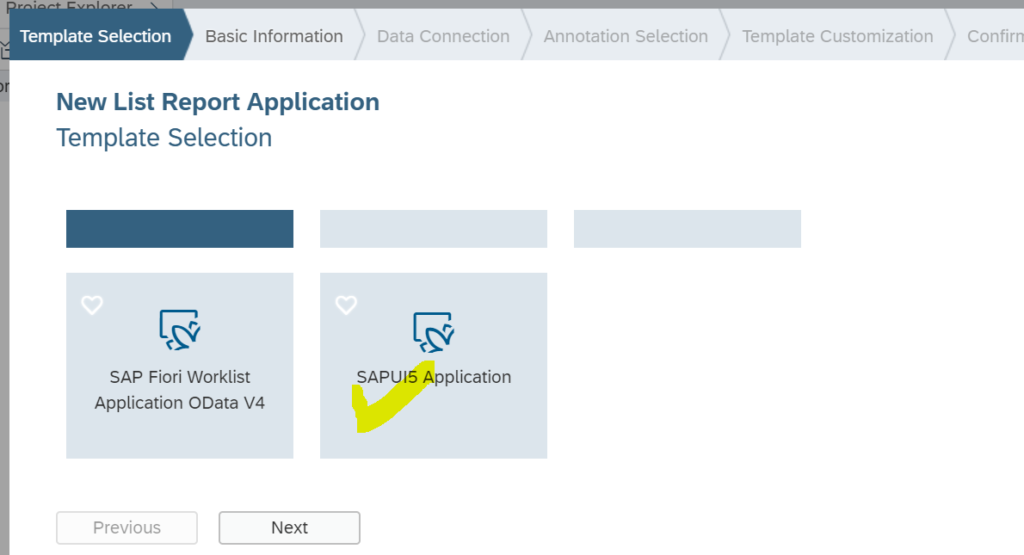Screen dimensions: 1024x555
Task: Select the SAPUI5 Application template icon
Action: (x=434, y=332)
